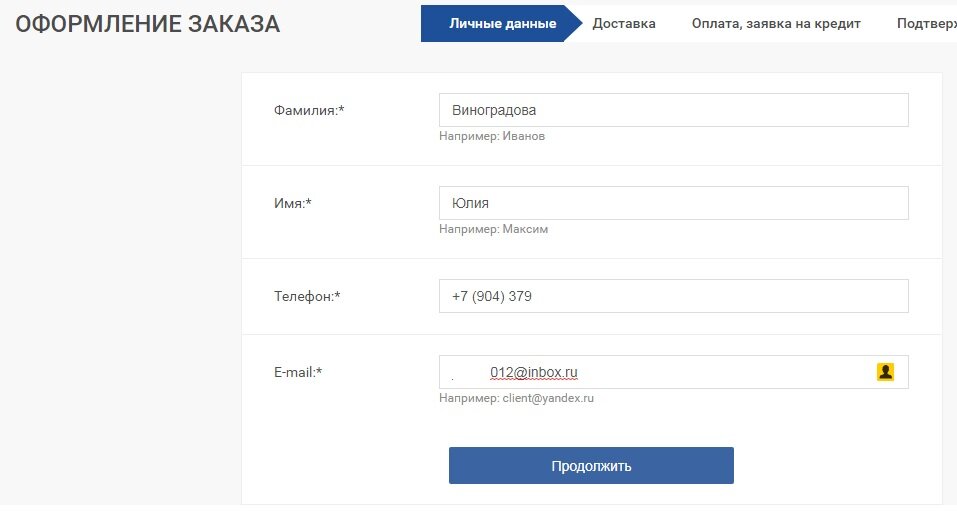
Task: Click the yellow contact icon in the E-mail field
Action: [x=885, y=372]
